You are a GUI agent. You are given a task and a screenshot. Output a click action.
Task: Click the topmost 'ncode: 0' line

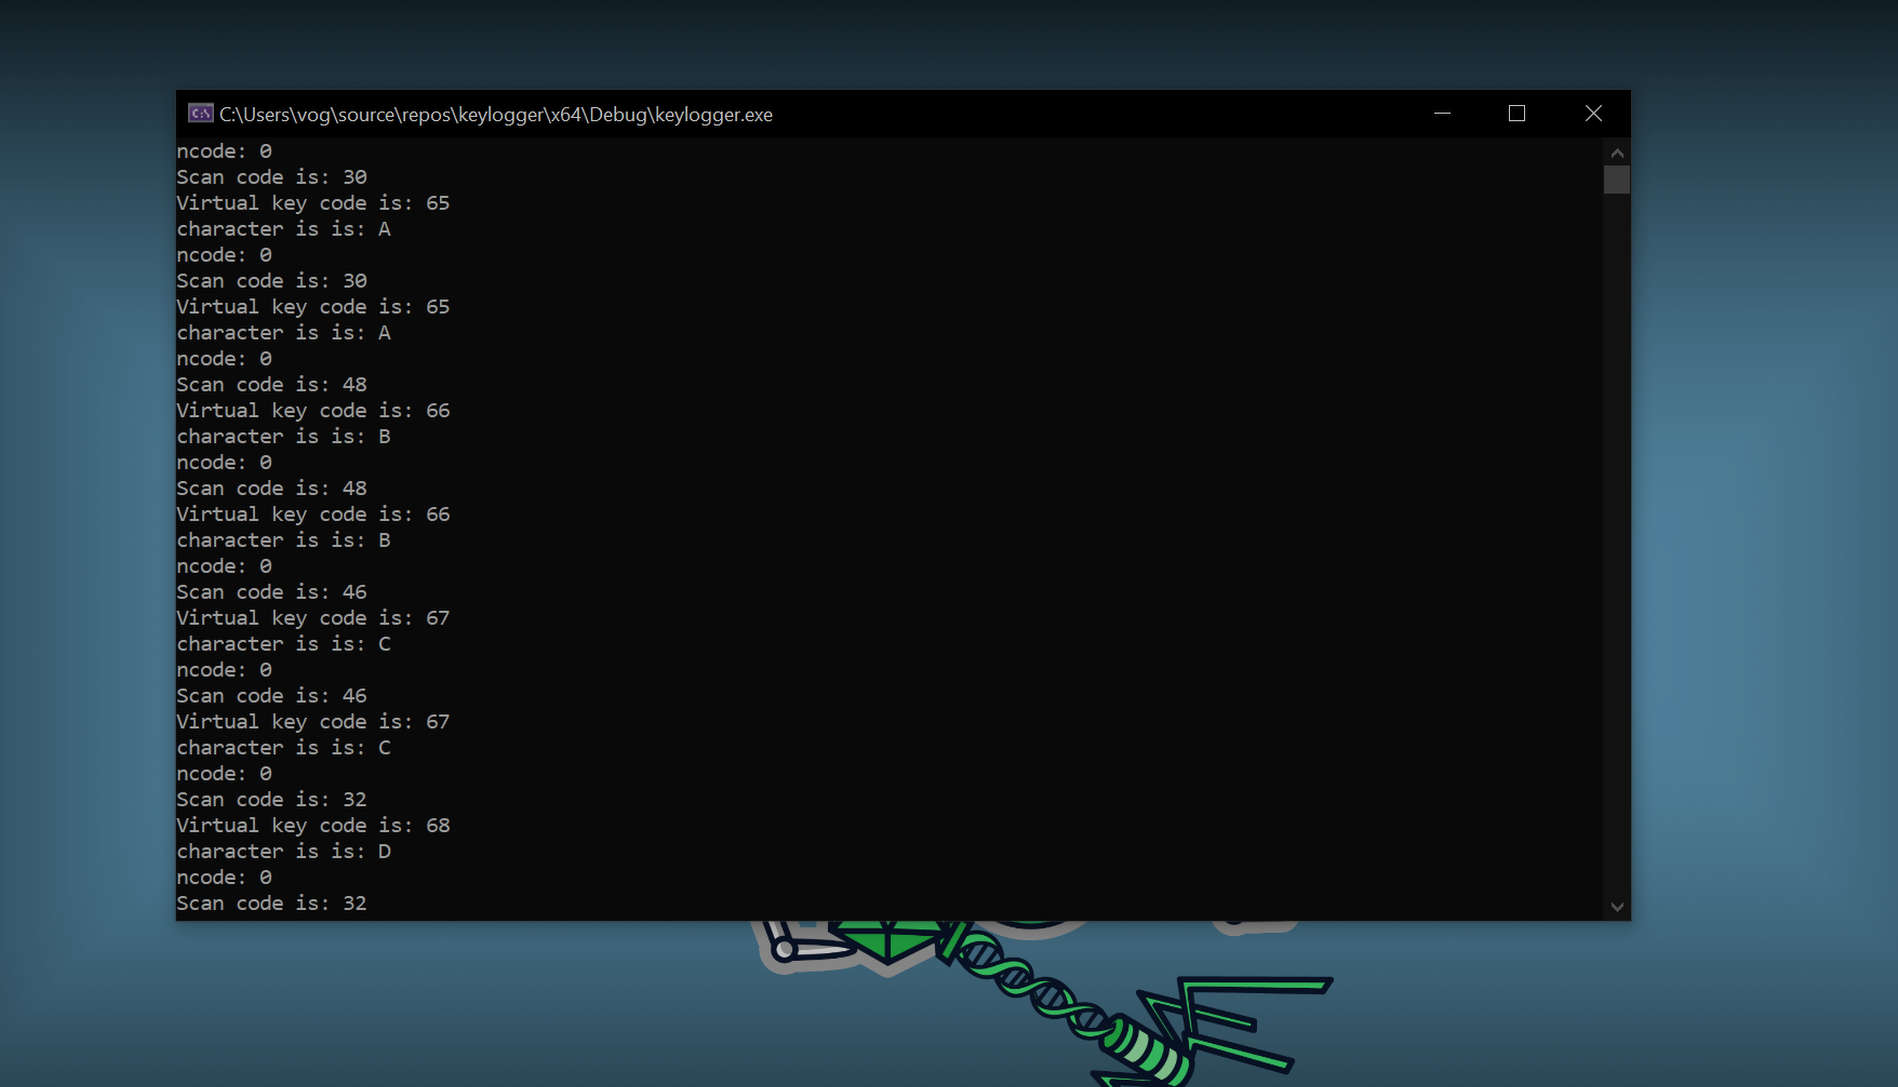(x=224, y=151)
